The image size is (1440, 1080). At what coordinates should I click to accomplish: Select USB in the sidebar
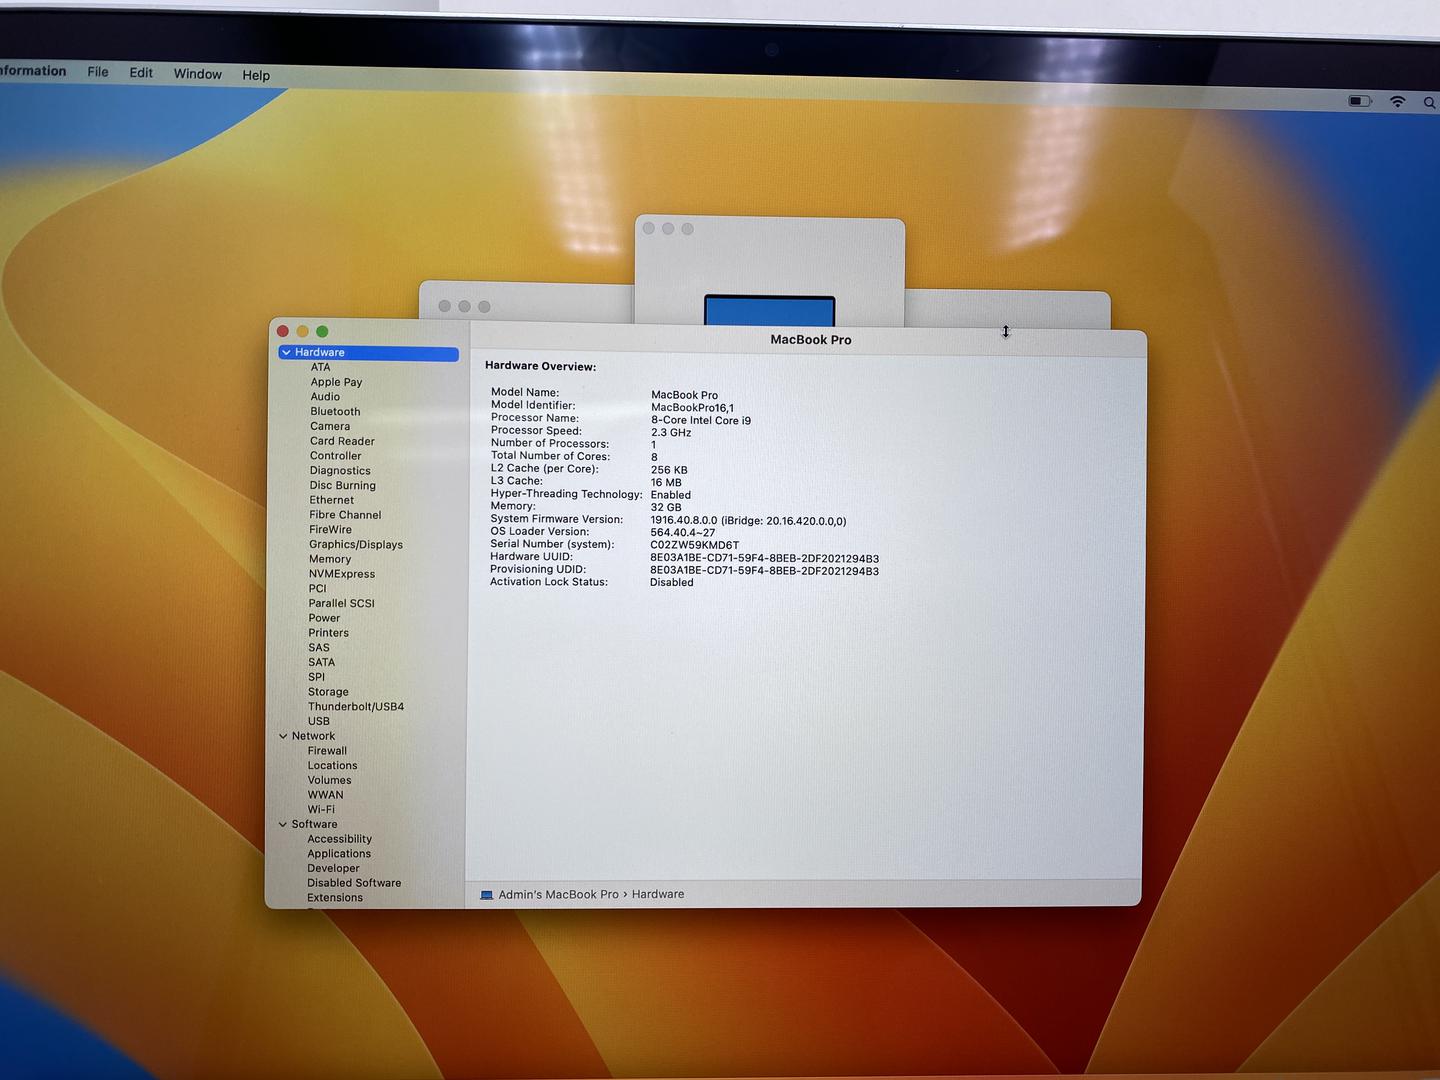tap(319, 721)
